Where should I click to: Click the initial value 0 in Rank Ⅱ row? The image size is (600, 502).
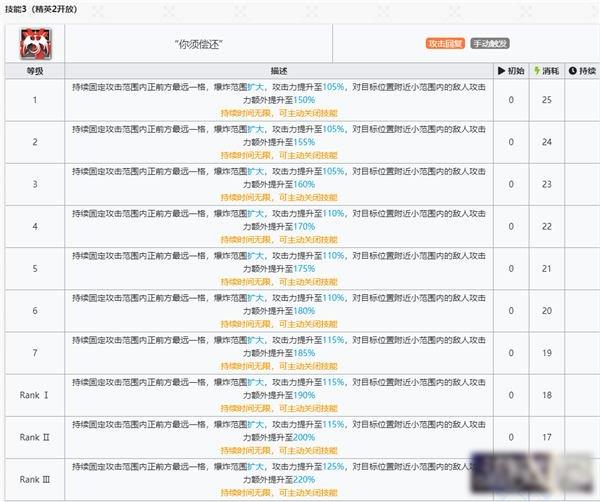[511, 437]
